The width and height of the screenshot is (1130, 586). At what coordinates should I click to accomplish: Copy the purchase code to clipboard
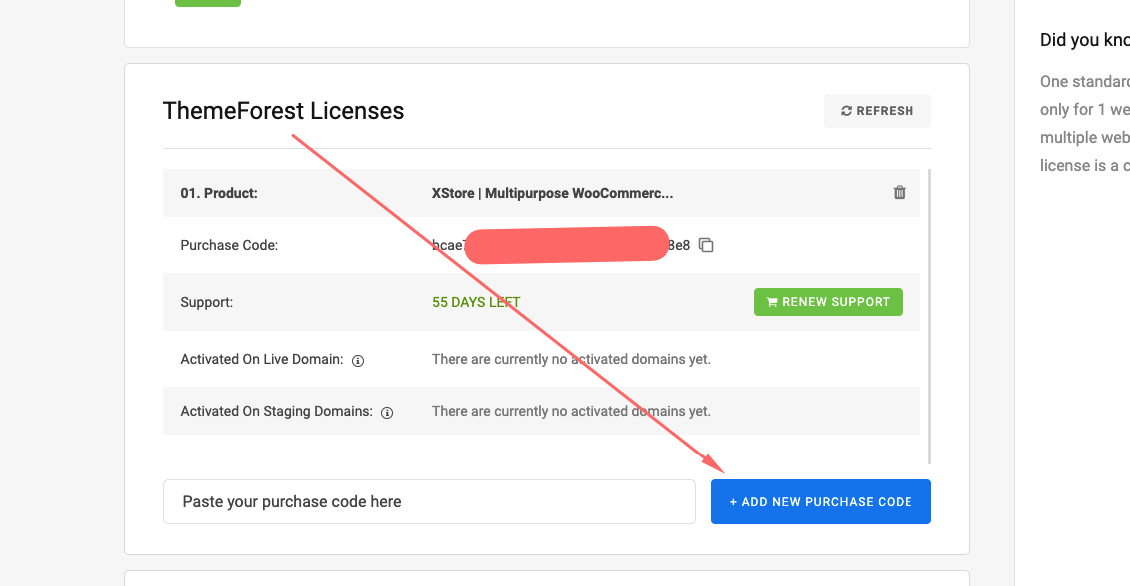click(706, 245)
